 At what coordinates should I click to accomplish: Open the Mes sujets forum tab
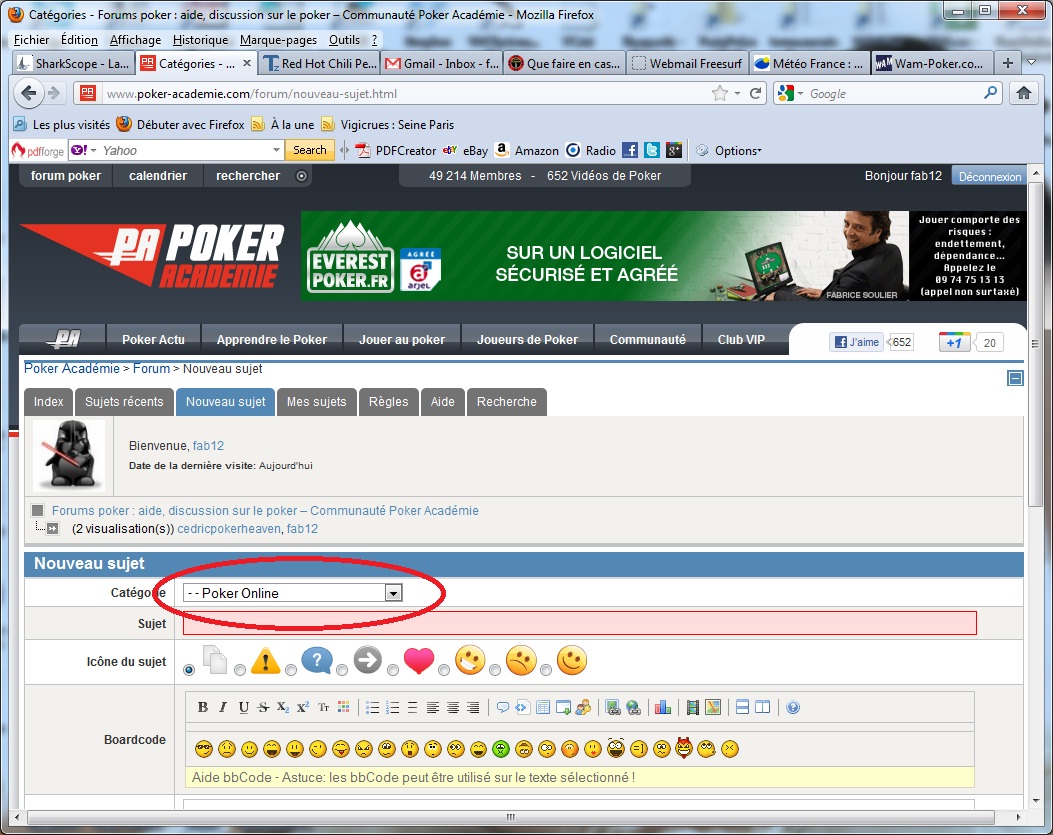pyautogui.click(x=316, y=402)
